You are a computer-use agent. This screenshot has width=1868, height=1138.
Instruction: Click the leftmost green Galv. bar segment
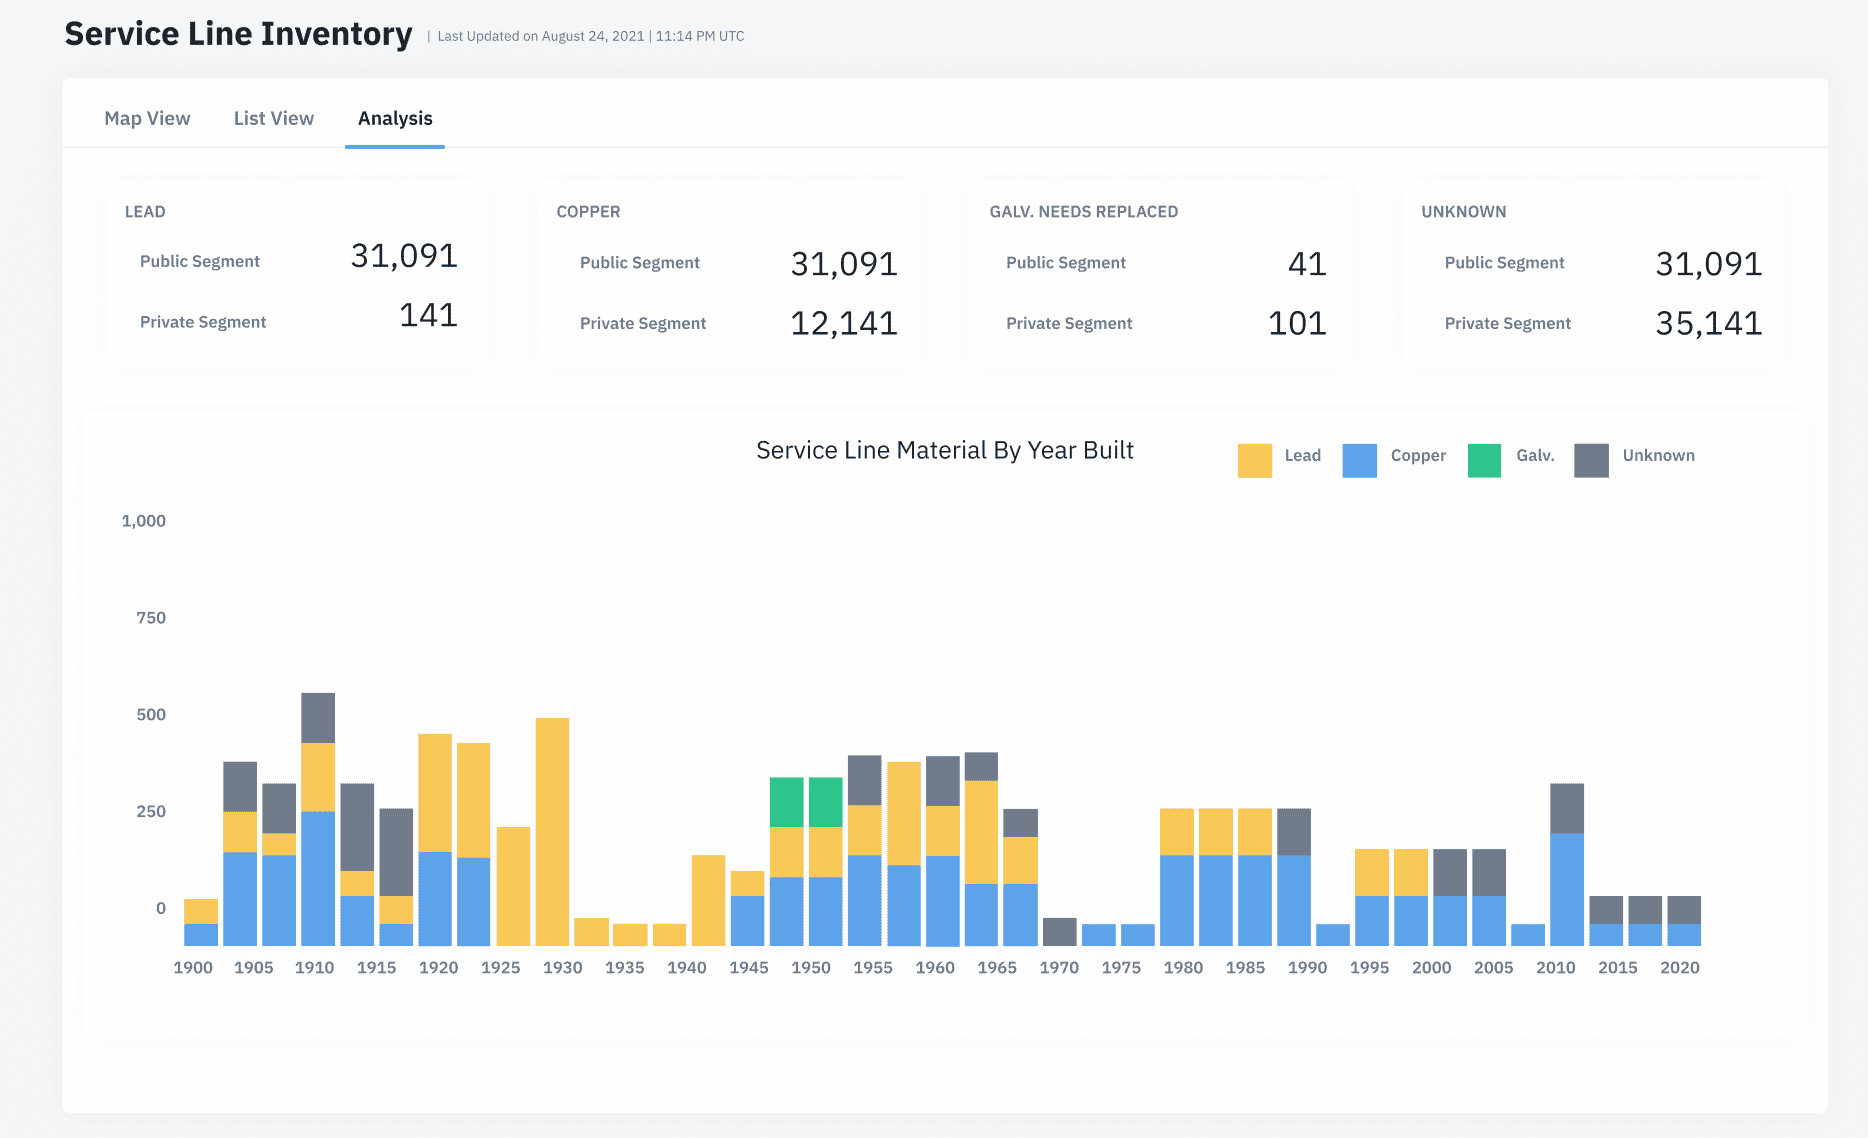(x=786, y=802)
